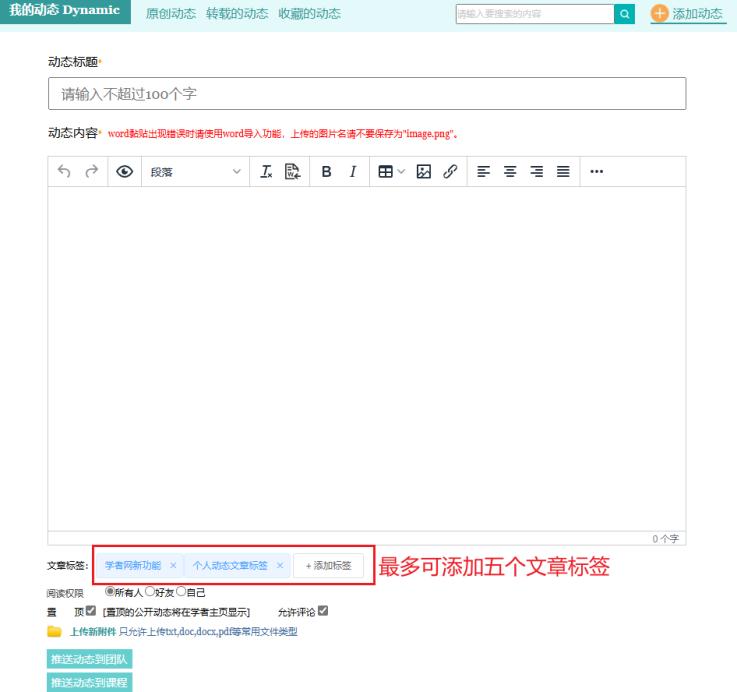The height and width of the screenshot is (692, 737).
Task: Click the undo arrow in editor toolbar
Action: 65,172
